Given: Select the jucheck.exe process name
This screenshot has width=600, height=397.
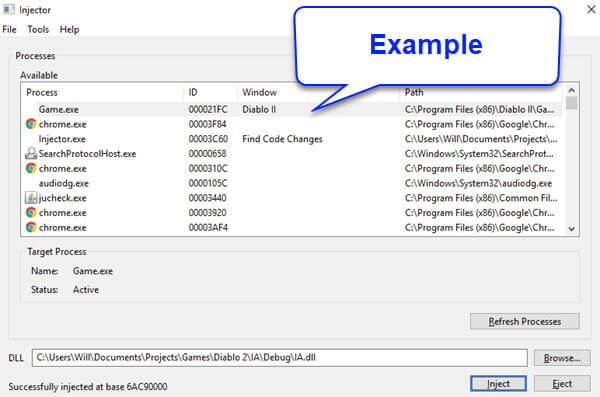Looking at the screenshot, I should [x=62, y=198].
